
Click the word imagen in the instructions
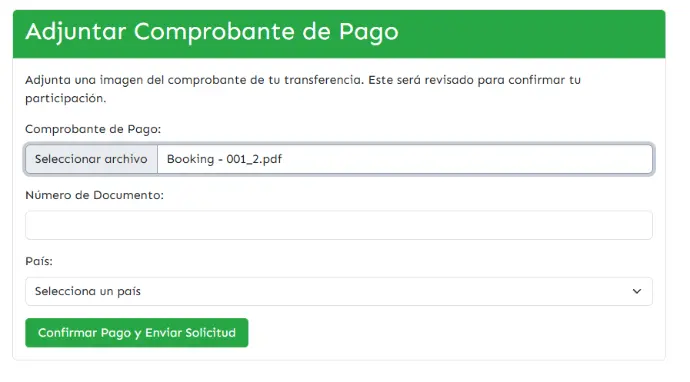point(121,81)
